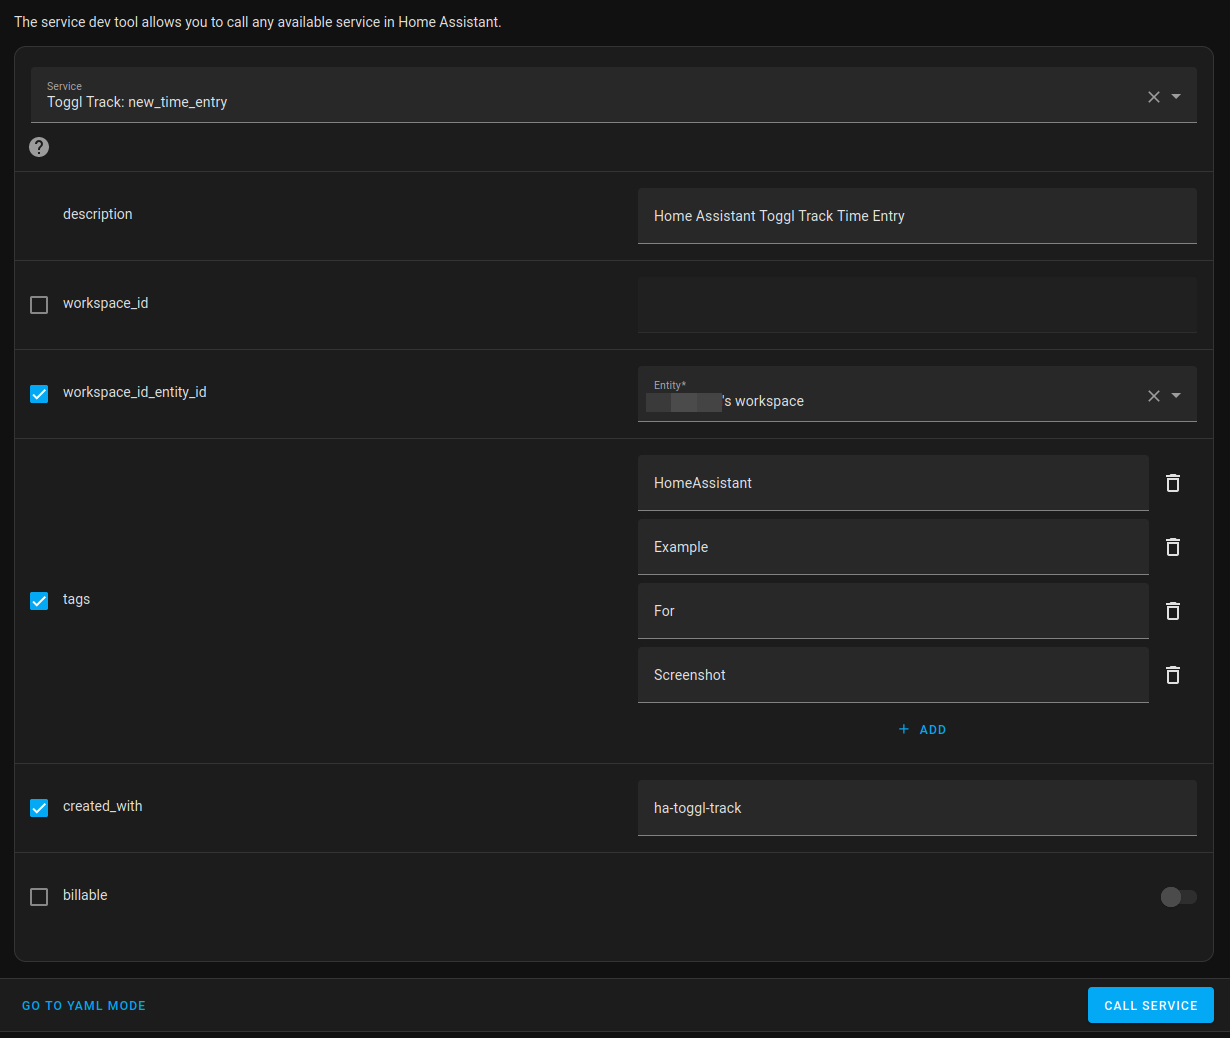This screenshot has height=1038, width=1230.
Task: Select the service field text new_time_entry
Action: click(177, 102)
